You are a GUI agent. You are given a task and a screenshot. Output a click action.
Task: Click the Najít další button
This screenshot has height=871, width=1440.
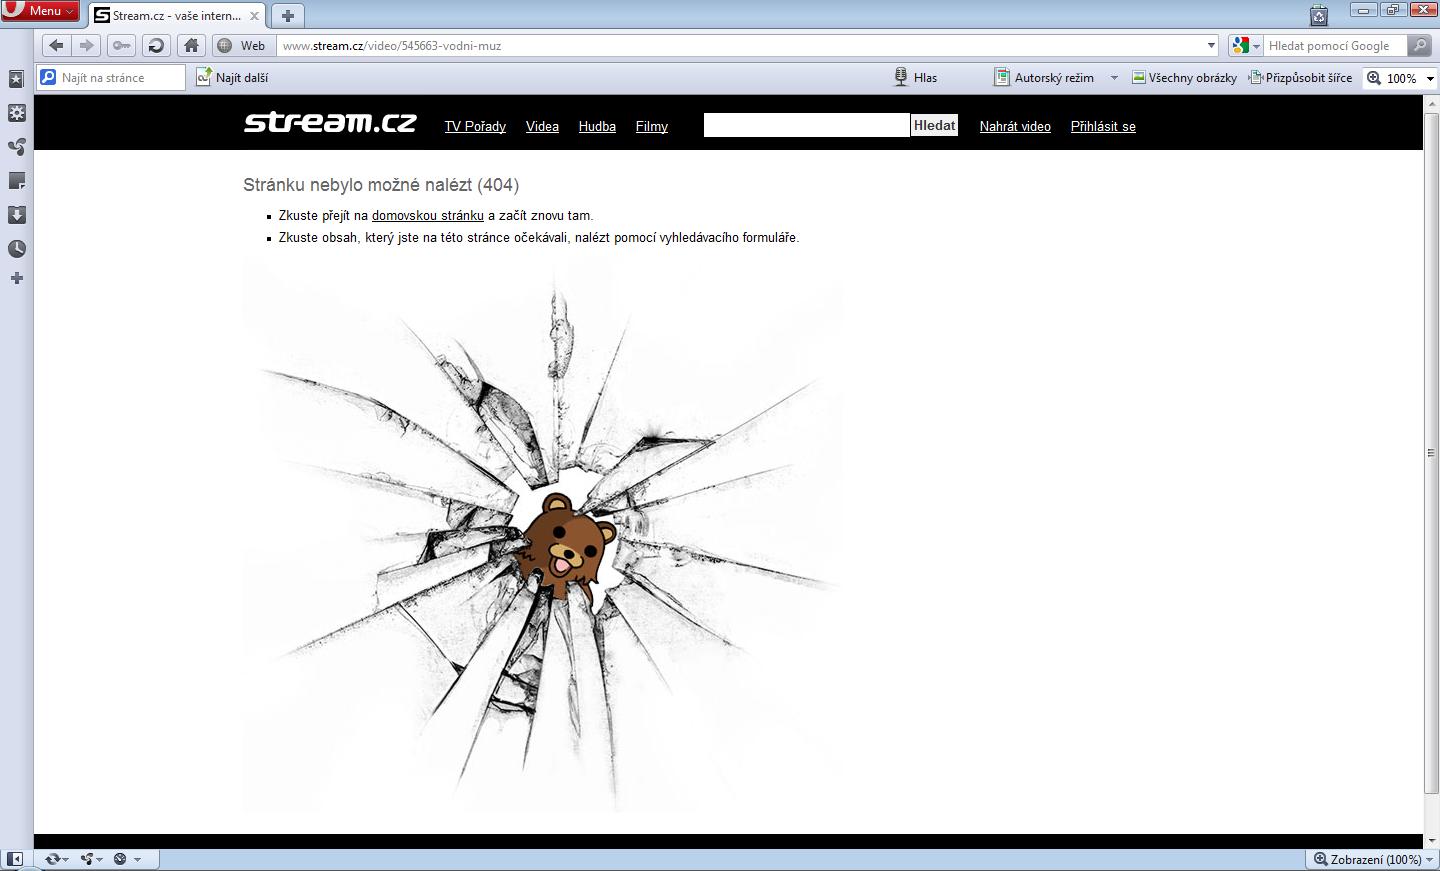point(232,77)
